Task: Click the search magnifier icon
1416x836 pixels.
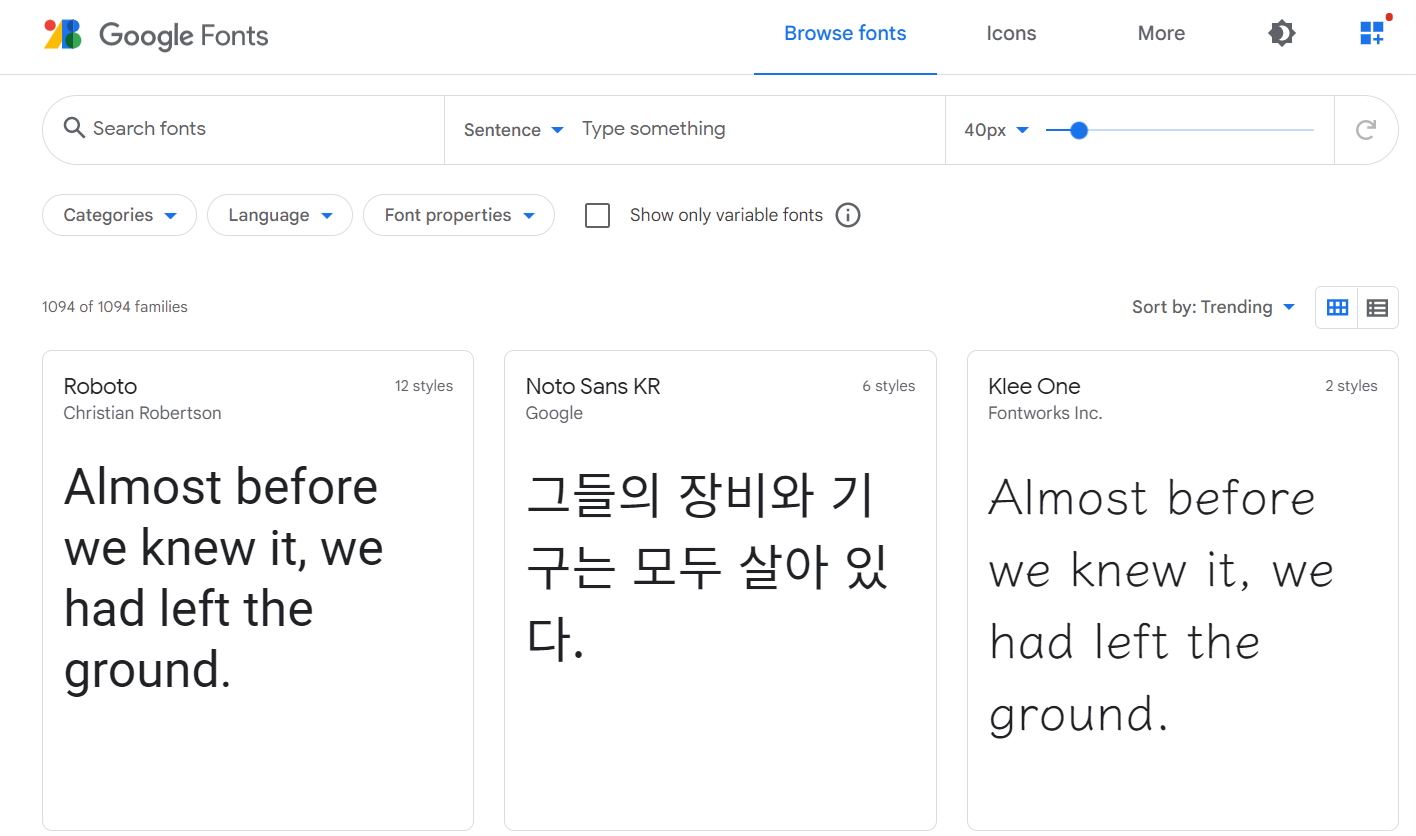Action: 73,128
